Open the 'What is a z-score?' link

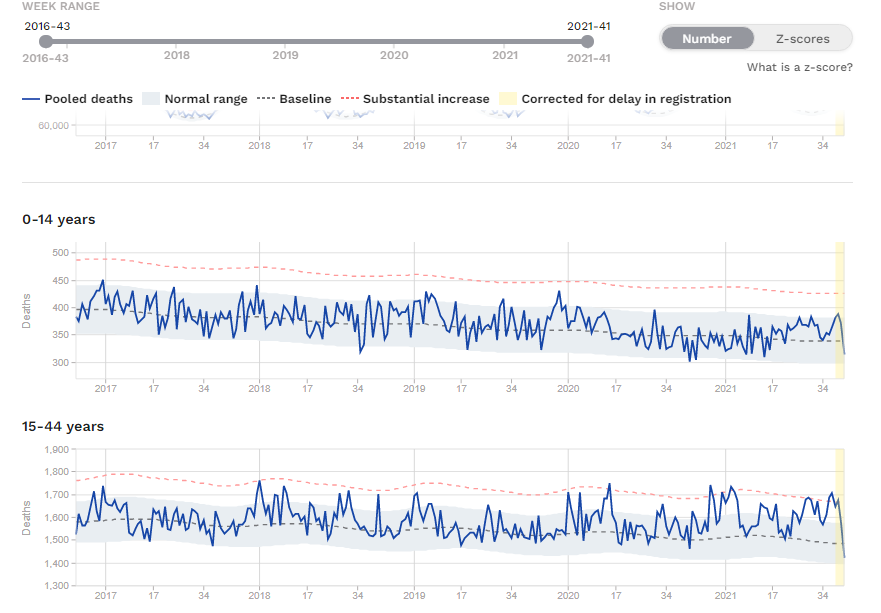point(799,67)
